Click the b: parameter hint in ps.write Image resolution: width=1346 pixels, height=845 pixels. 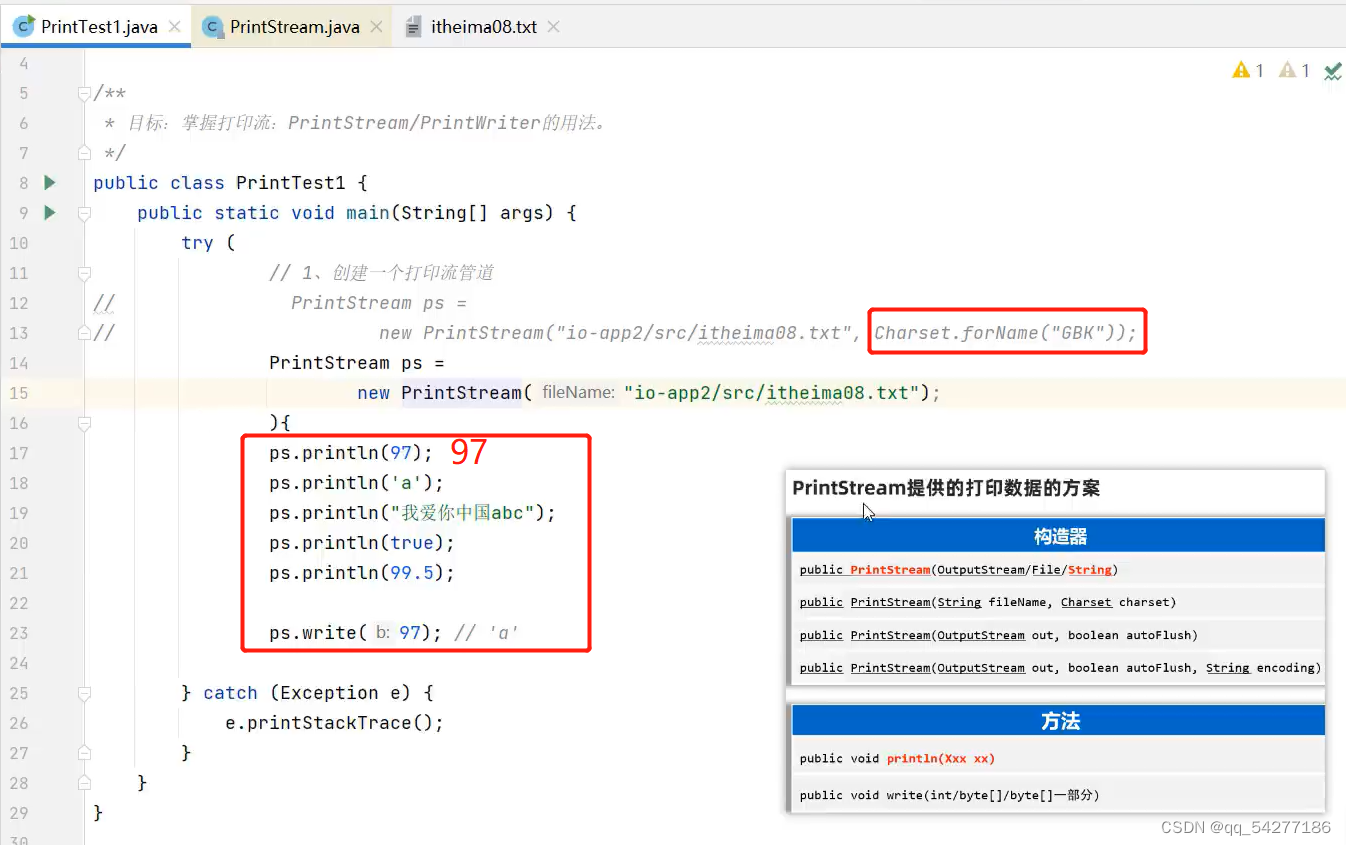(x=383, y=633)
